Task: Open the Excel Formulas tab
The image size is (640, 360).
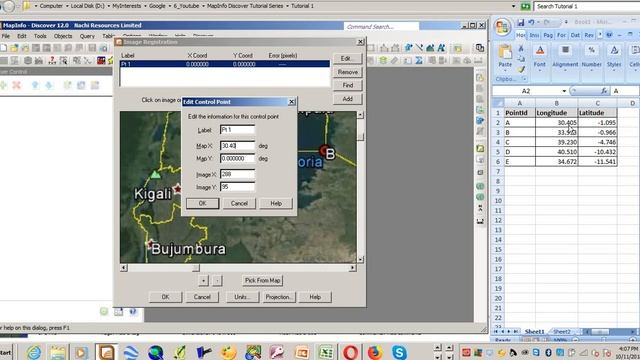Action: coord(562,36)
